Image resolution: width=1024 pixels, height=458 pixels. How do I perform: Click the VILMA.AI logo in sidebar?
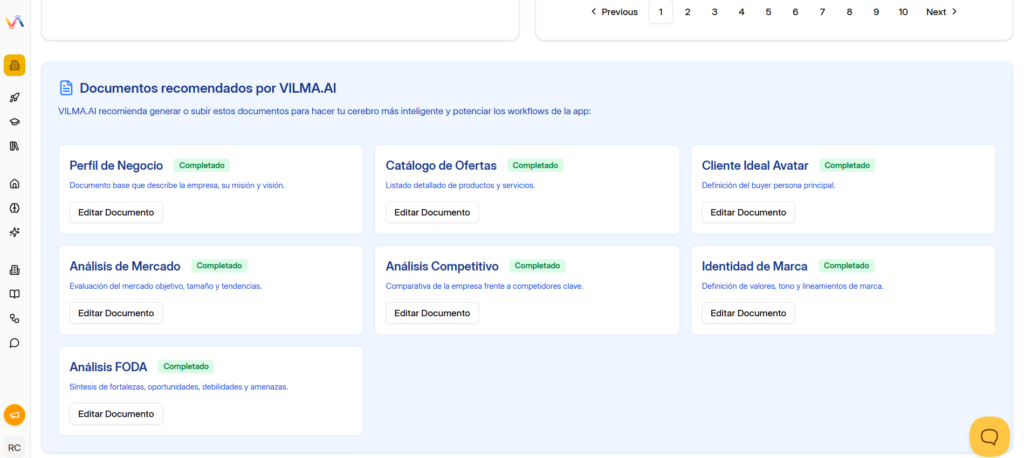14,21
